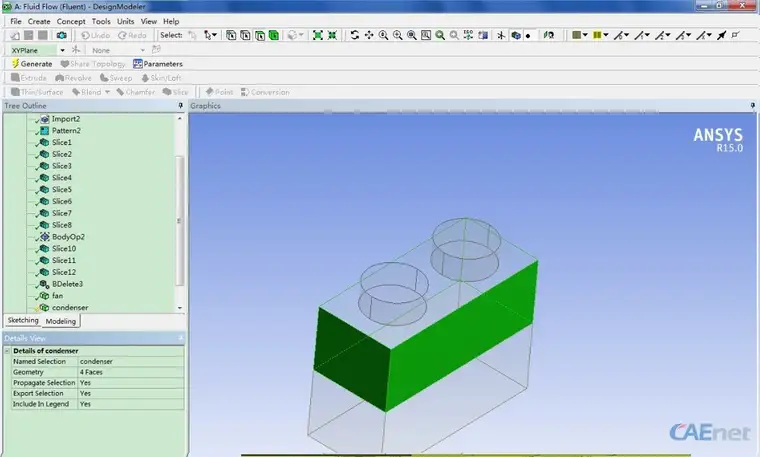760x457 pixels.
Task: Click the image capture camera icon
Action: (x=62, y=35)
